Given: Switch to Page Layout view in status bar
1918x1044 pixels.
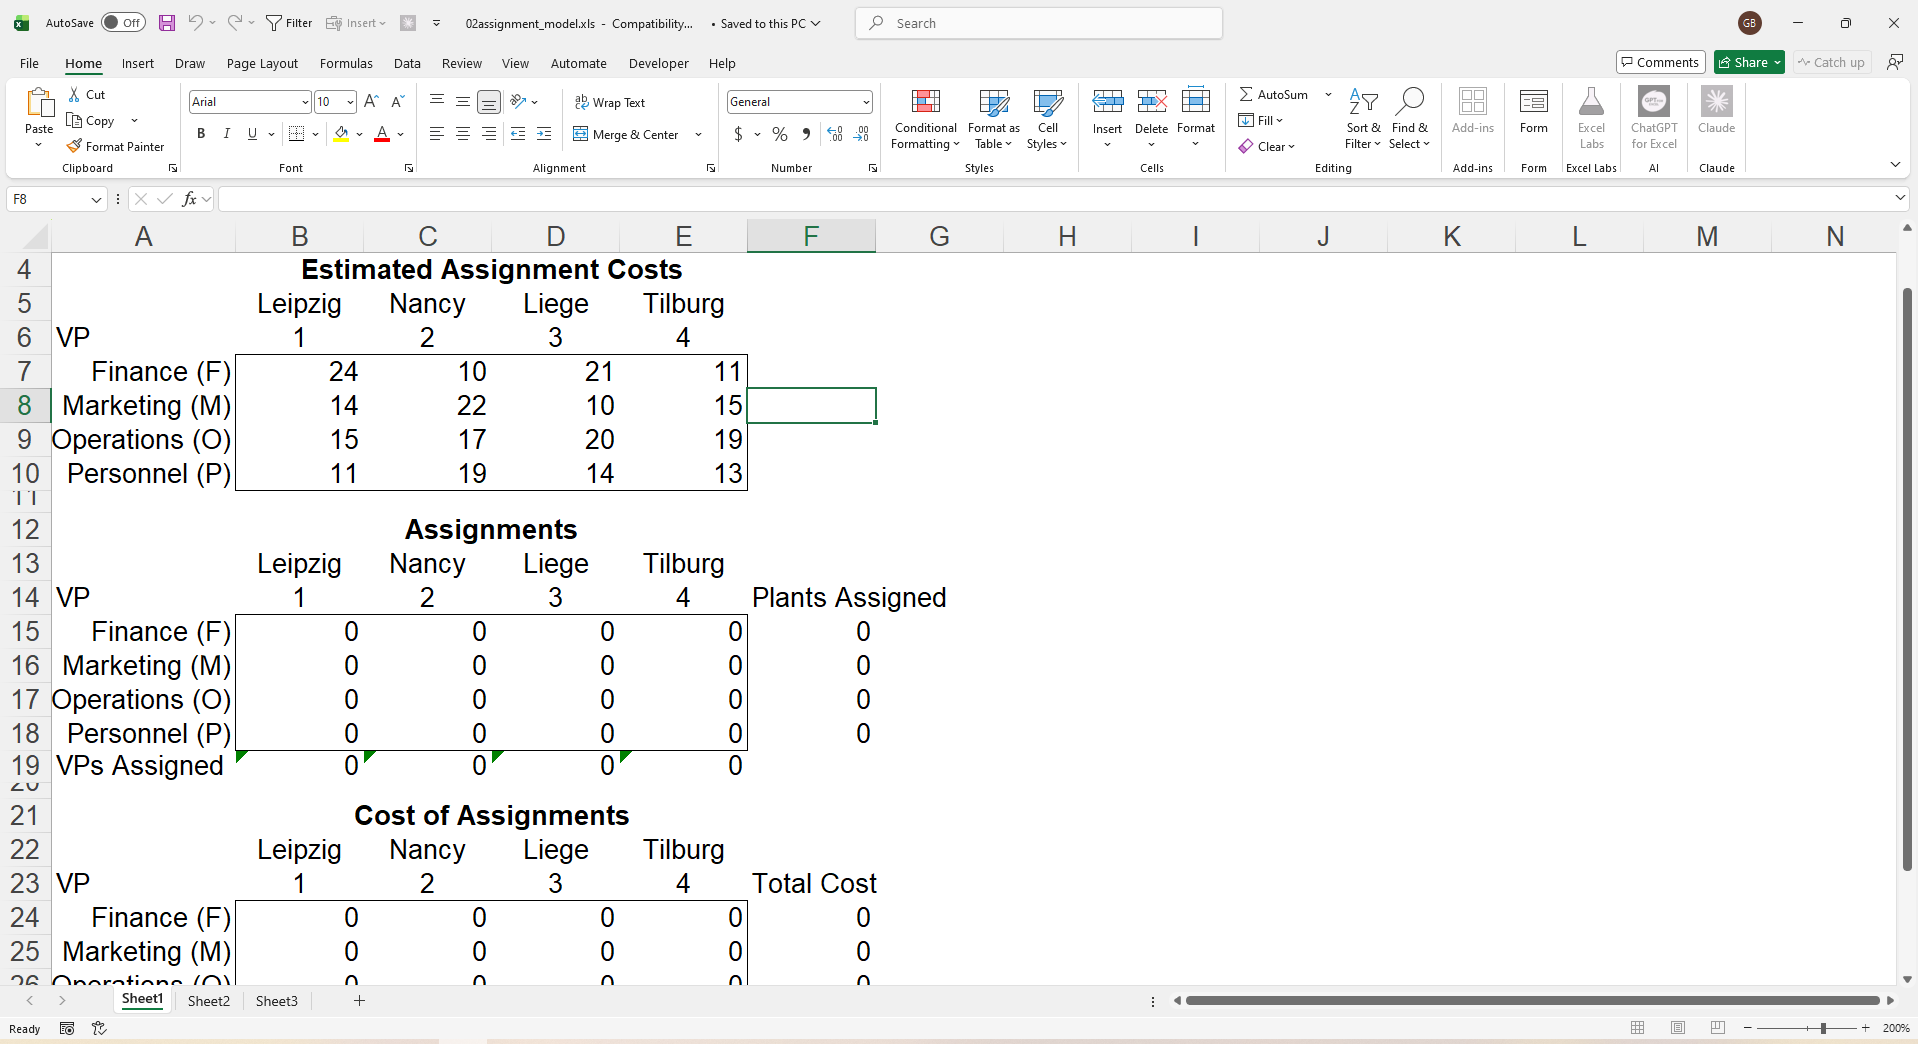Looking at the screenshot, I should [1678, 1028].
